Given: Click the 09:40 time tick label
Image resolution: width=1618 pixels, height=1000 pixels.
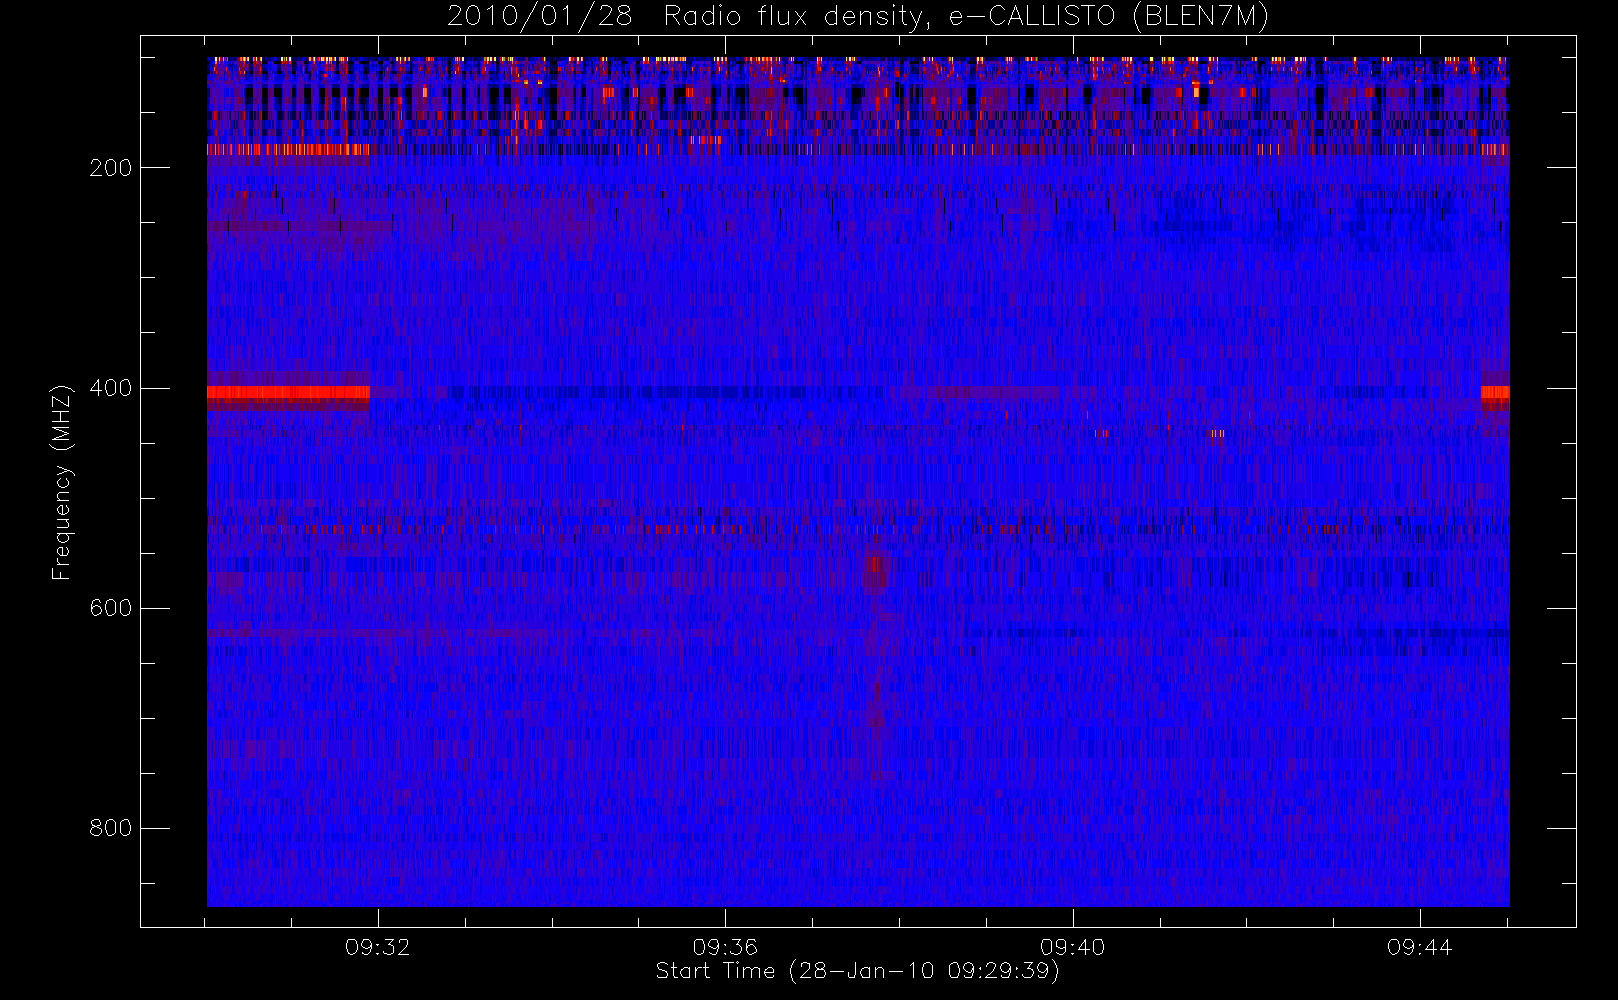Looking at the screenshot, I should tap(1073, 947).
